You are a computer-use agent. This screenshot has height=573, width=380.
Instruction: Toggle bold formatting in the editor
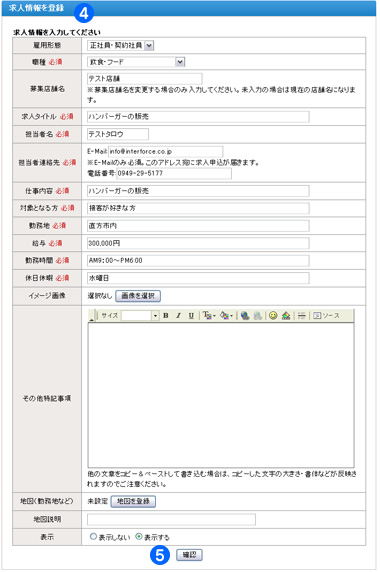[x=166, y=316]
